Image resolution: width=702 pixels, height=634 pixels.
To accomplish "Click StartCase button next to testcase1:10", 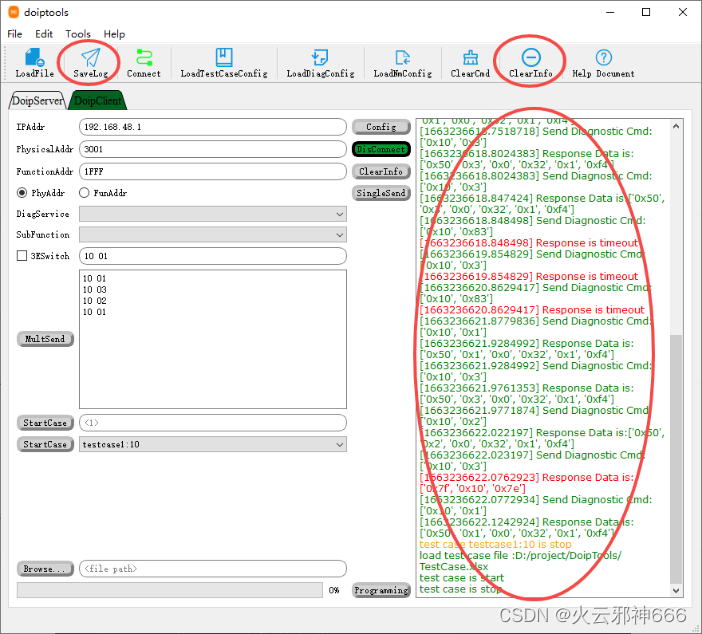I will coord(45,444).
